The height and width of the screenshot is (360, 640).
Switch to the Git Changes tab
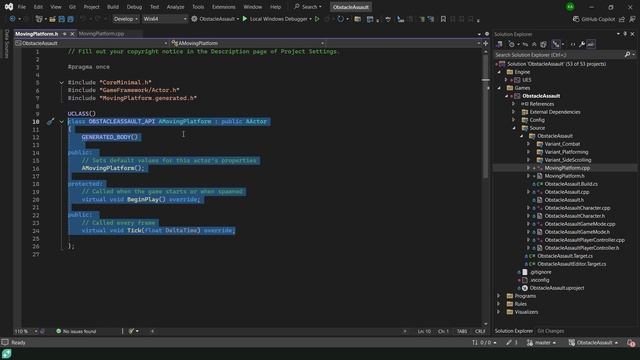pos(551,331)
